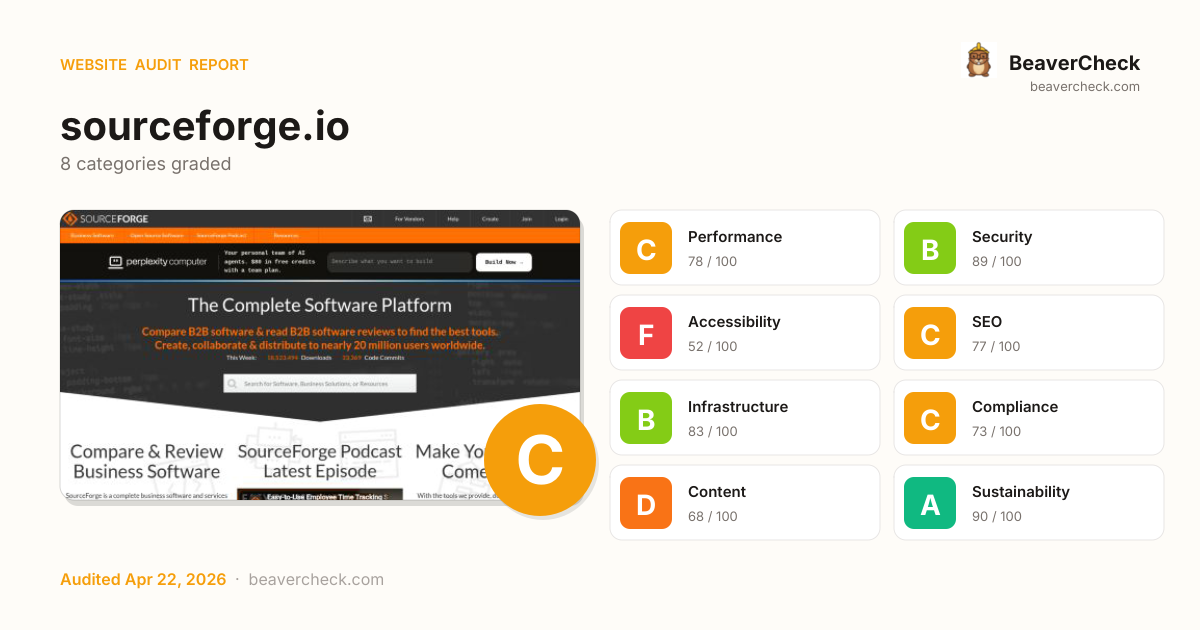Click the large overall grade C circle
The height and width of the screenshot is (630, 1200).
(540, 461)
